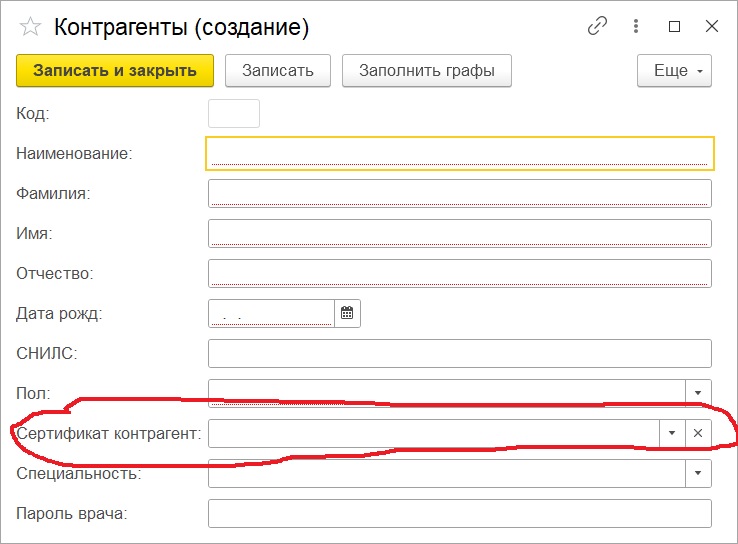Click Заполнить графы button

(x=427, y=71)
